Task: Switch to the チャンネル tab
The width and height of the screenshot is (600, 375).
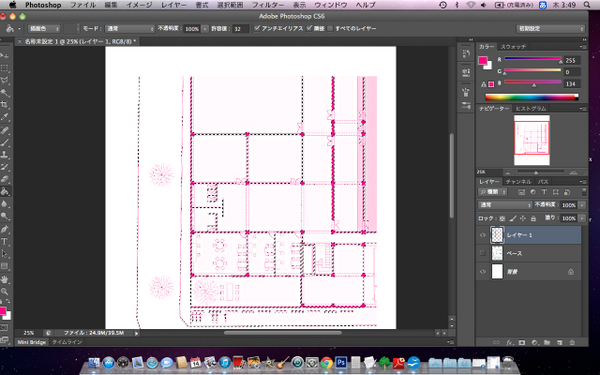Action: [x=518, y=182]
